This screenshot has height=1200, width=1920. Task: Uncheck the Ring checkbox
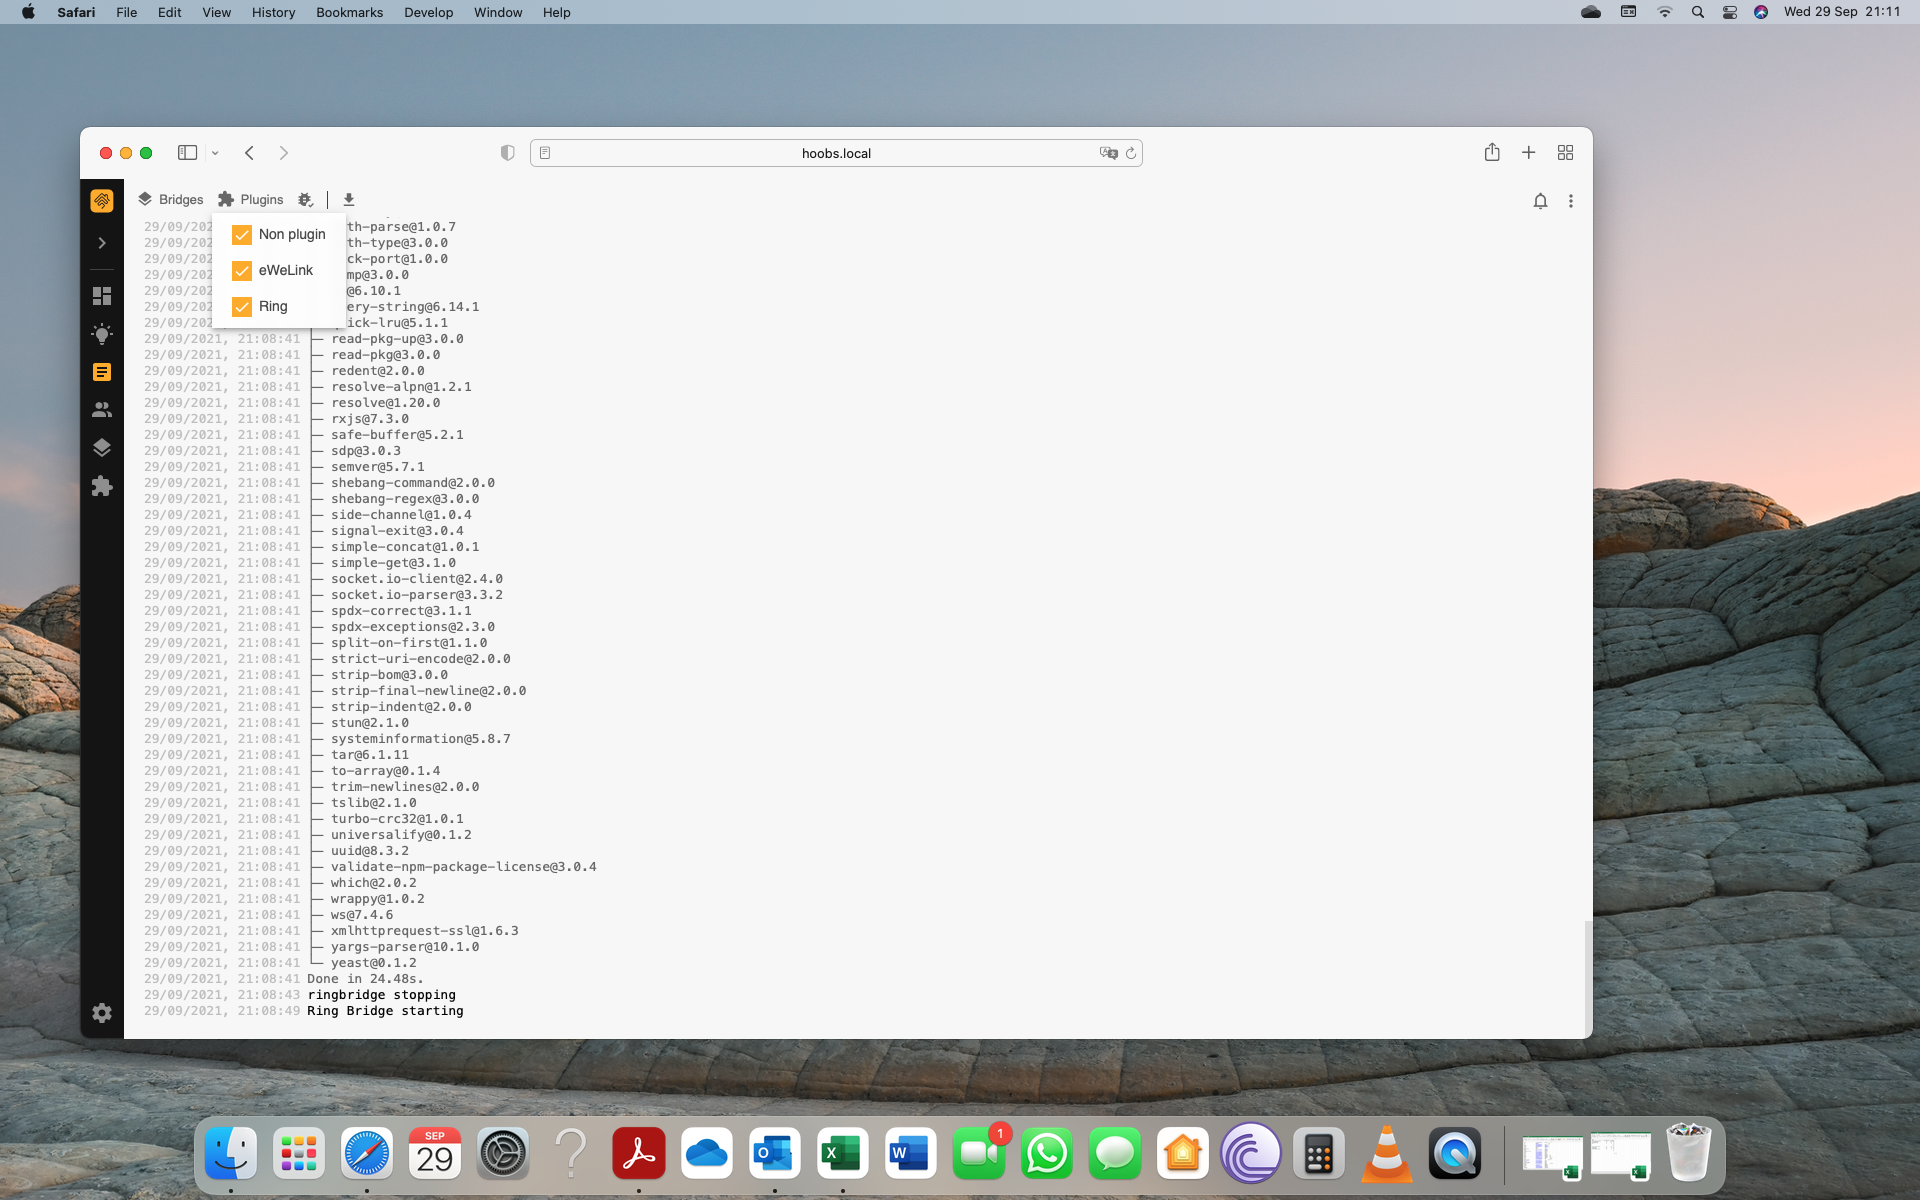(x=241, y=306)
